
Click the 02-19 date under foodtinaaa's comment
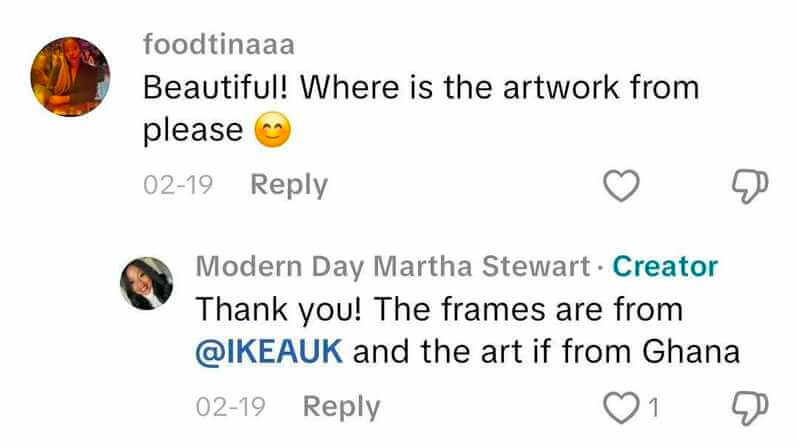click(x=178, y=185)
